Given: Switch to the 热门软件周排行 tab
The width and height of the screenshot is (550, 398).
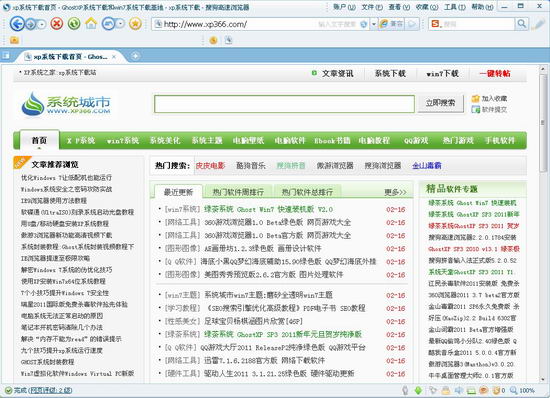Looking at the screenshot, I should pyautogui.click(x=238, y=192).
